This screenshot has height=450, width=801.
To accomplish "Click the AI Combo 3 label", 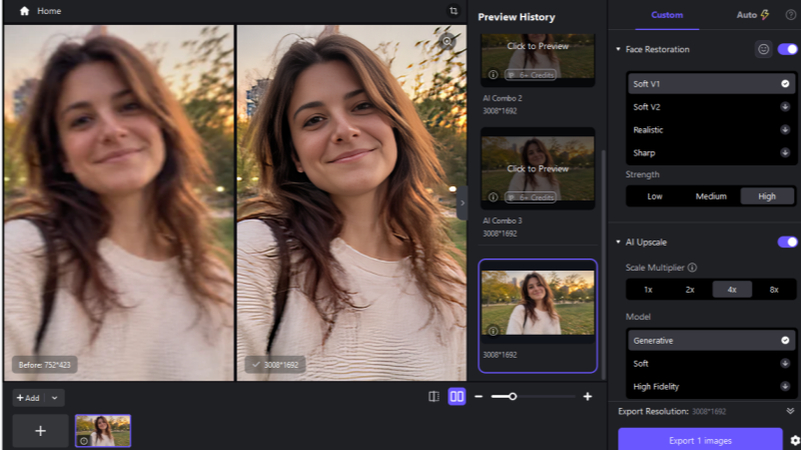I will pos(502,221).
